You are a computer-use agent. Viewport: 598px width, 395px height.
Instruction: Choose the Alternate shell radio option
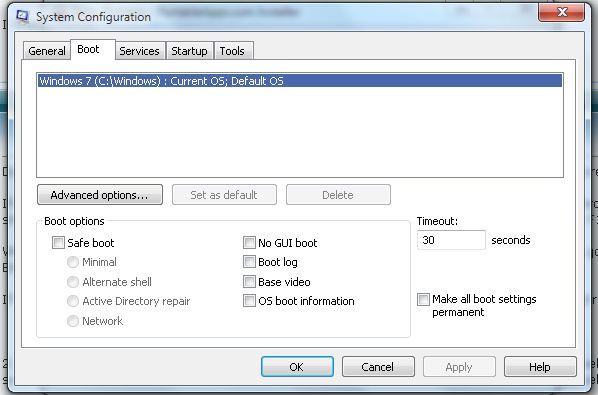(72, 282)
